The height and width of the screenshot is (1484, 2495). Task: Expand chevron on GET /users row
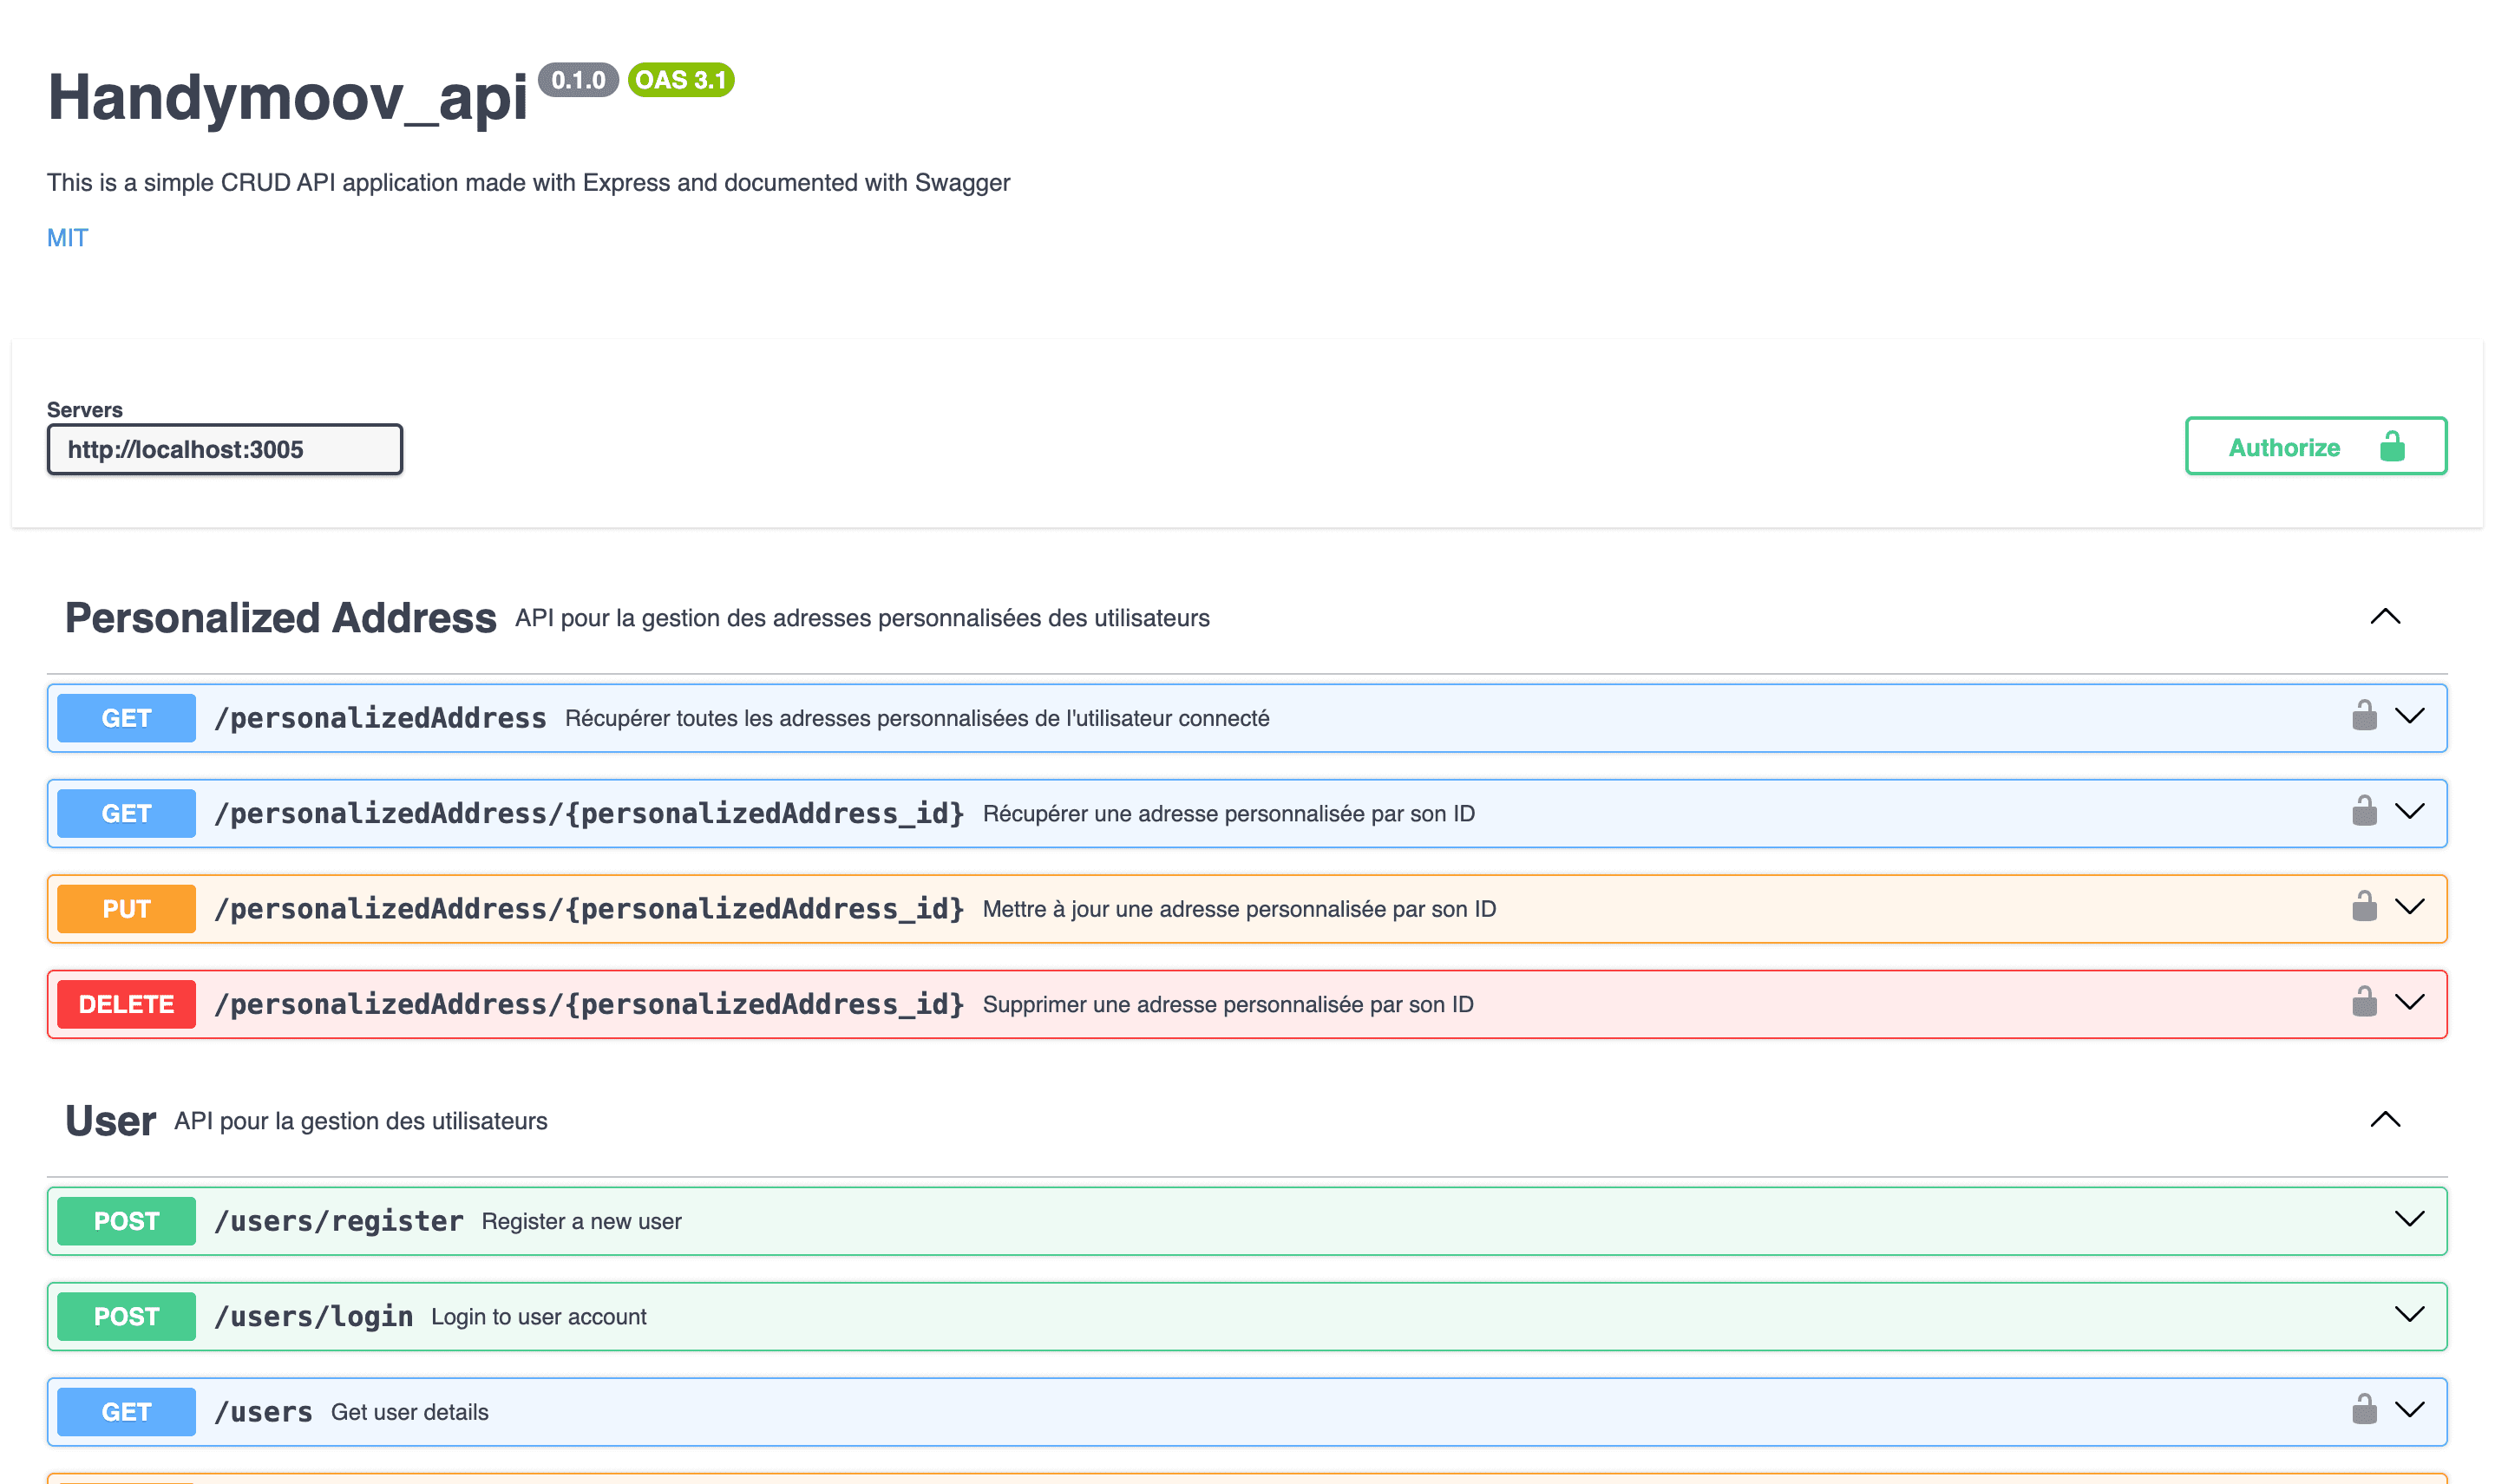[x=2410, y=1410]
